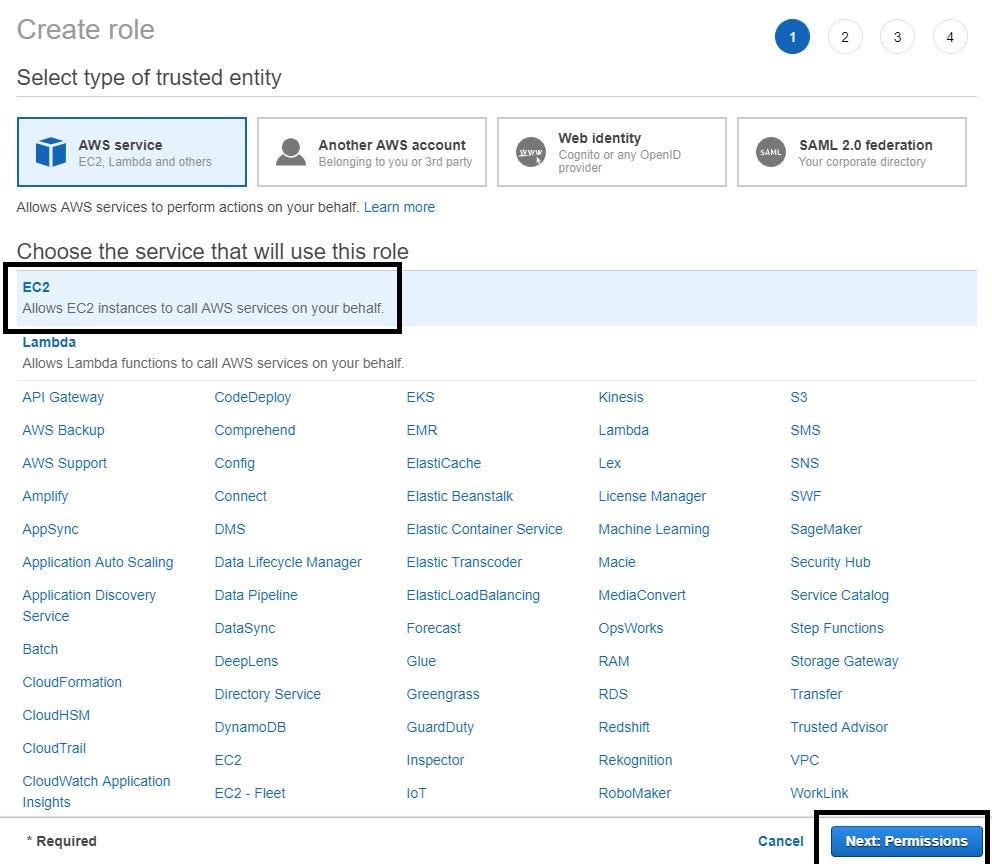Go to step 2 indicator

(x=845, y=37)
